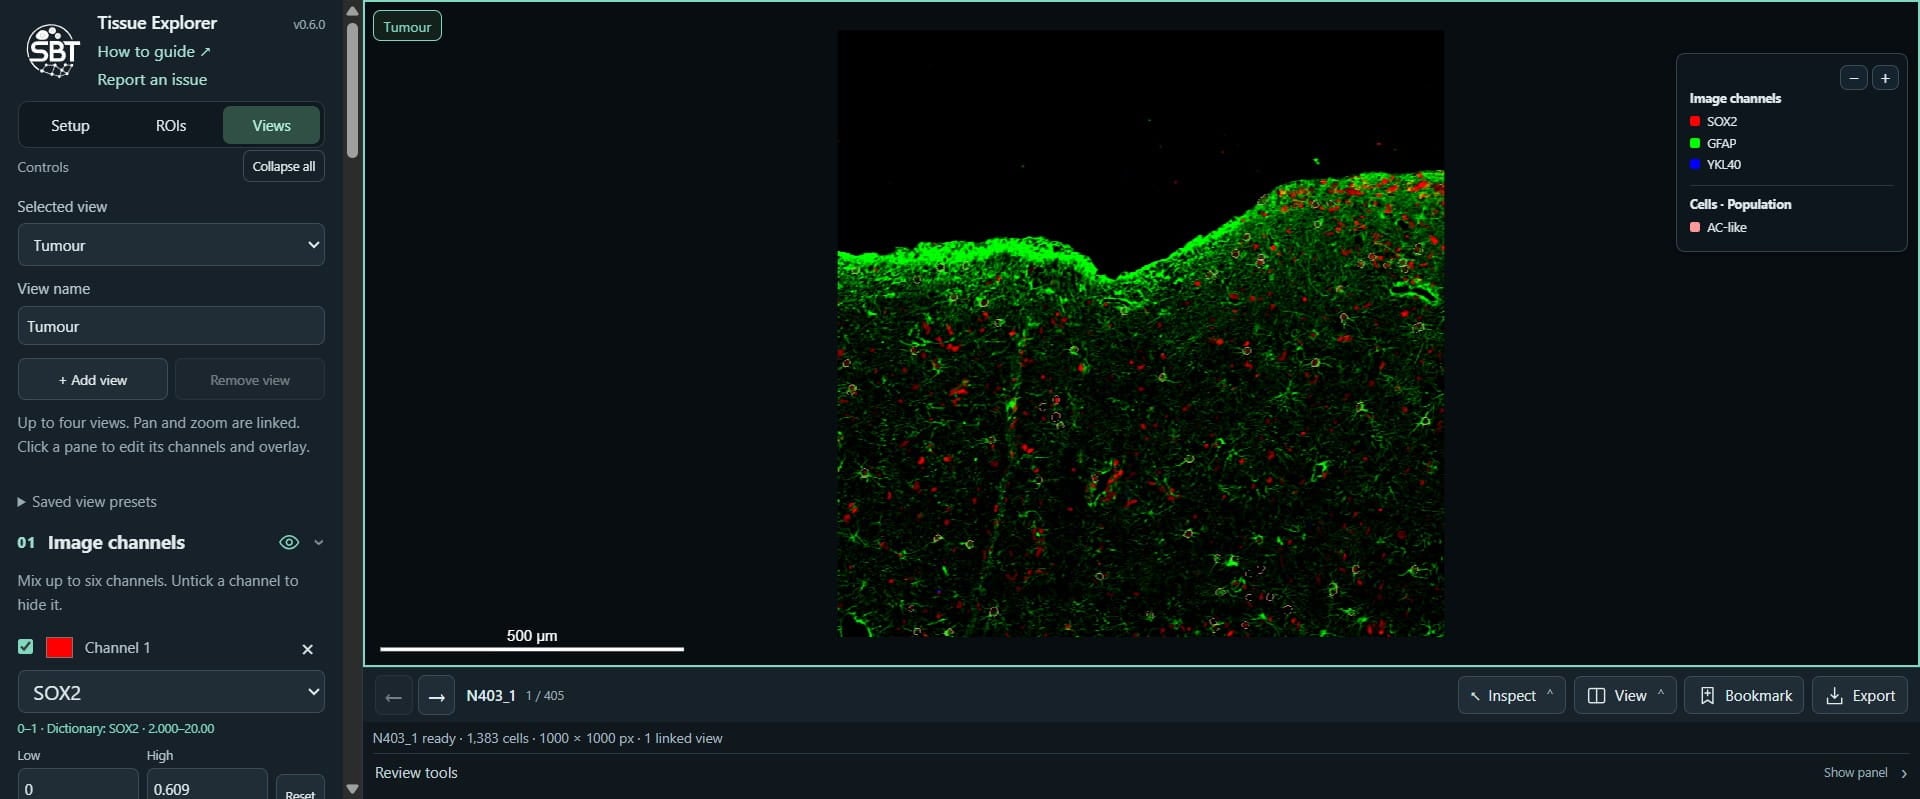Click + Add view button

[93, 380]
